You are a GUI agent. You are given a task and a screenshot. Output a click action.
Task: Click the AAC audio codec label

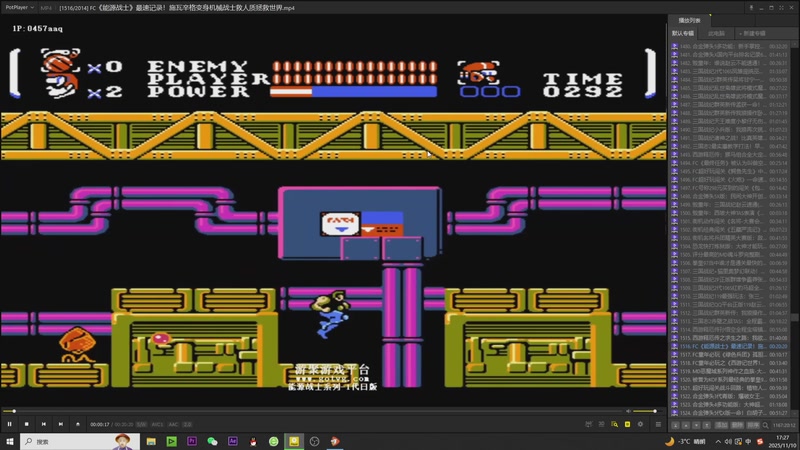[x=173, y=424]
